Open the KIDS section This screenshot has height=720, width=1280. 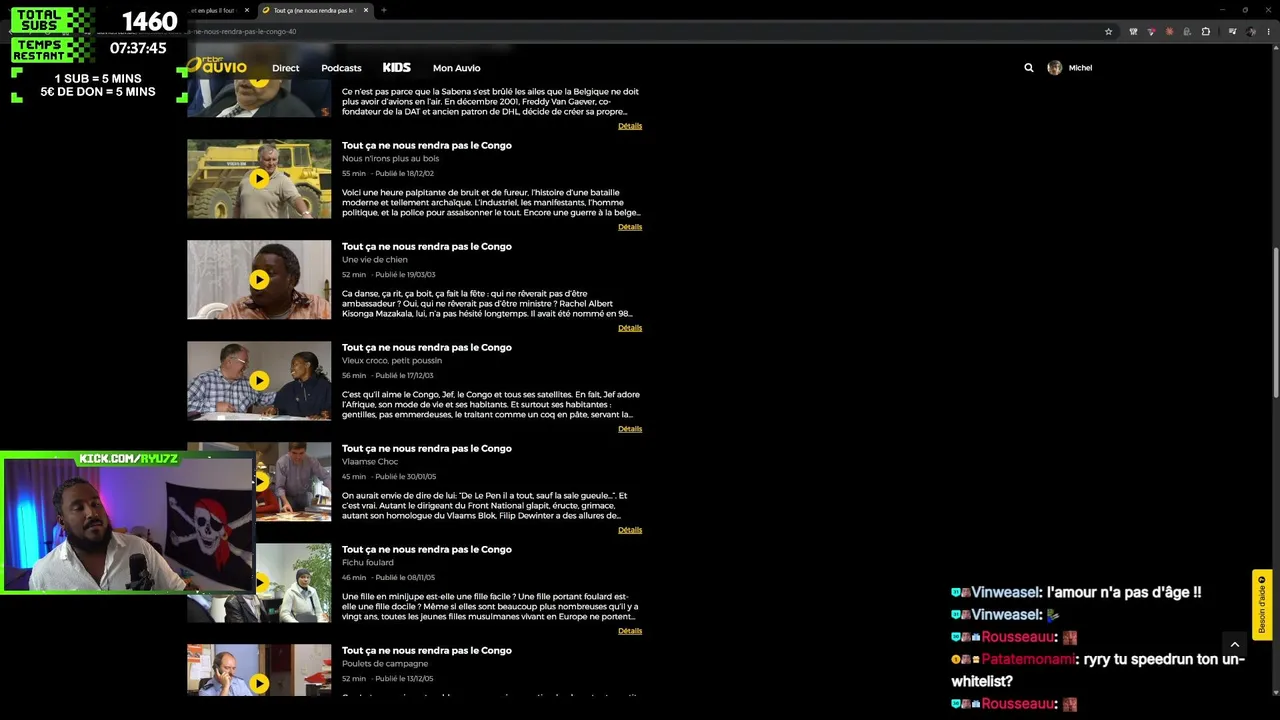tap(397, 68)
